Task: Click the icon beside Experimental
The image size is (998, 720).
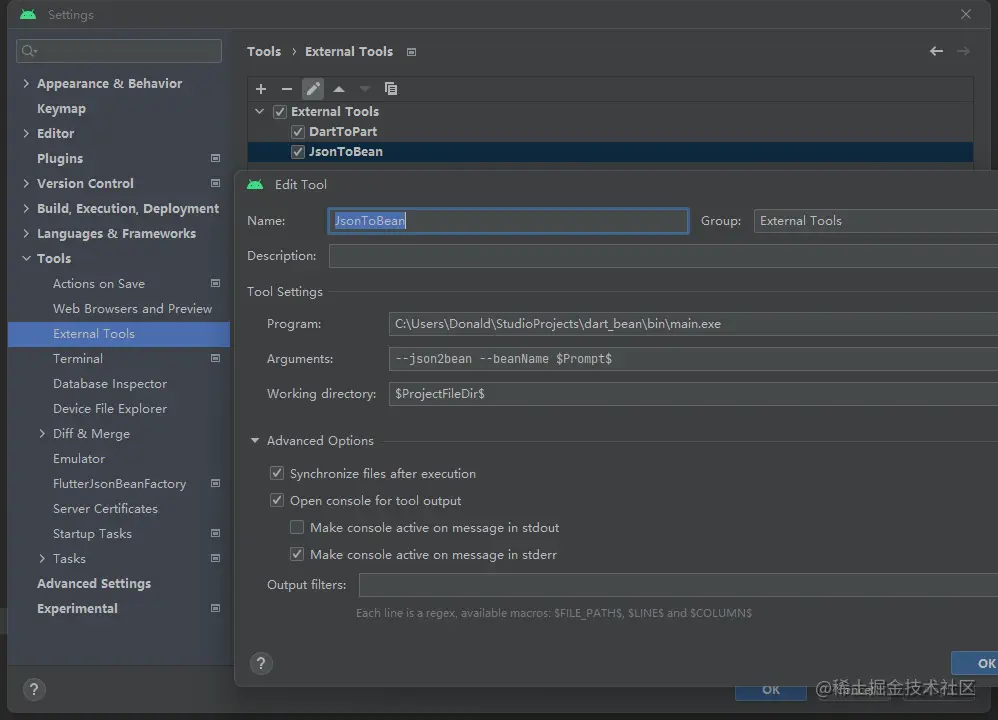Action: [x=215, y=608]
